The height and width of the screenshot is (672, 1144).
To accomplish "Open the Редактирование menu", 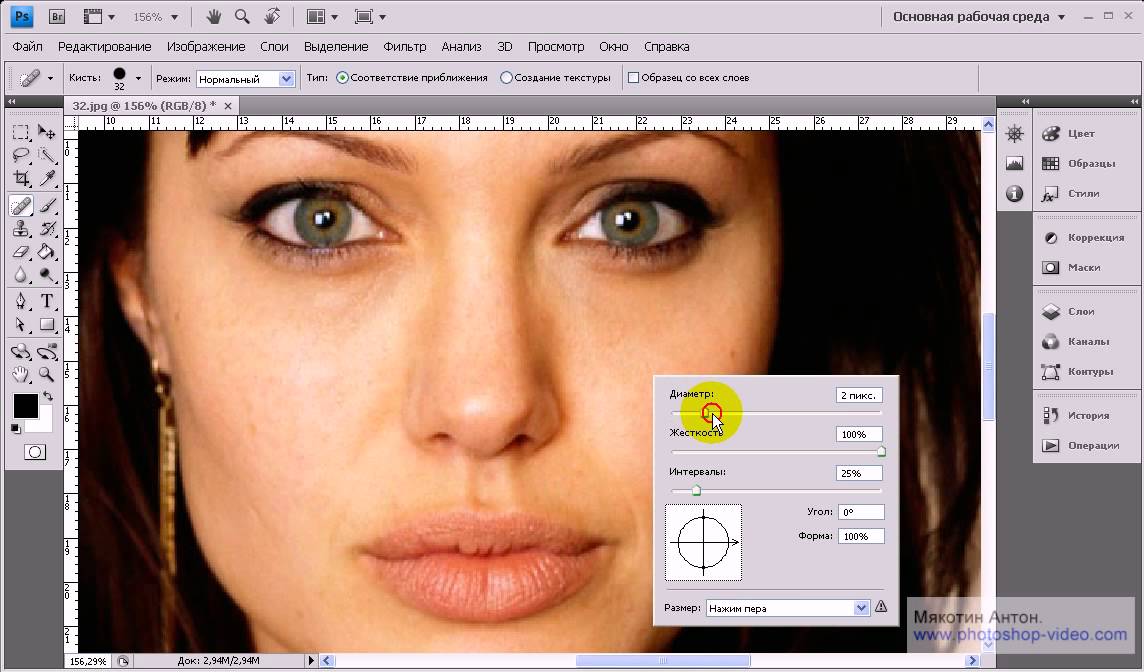I will [104, 46].
